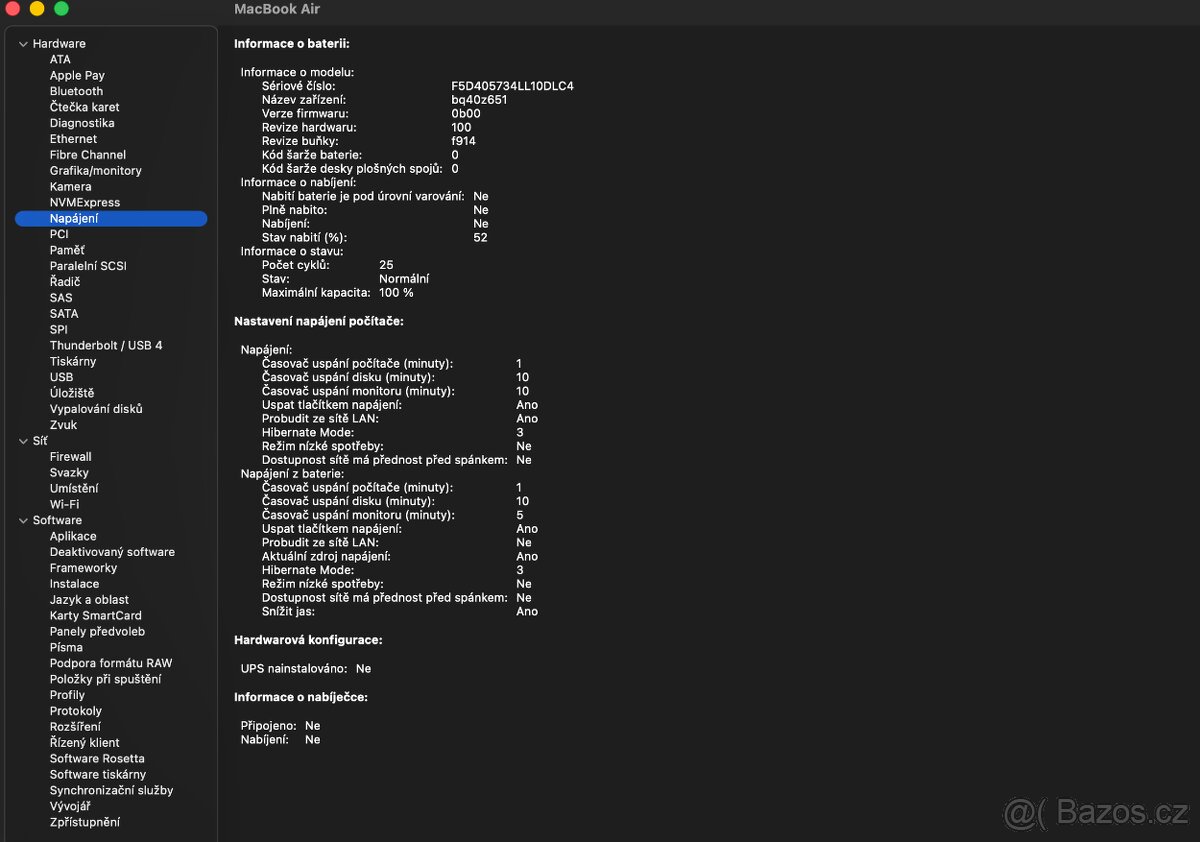Click the device name bq40z651
Screen dimensions: 1200x842
(x=479, y=100)
